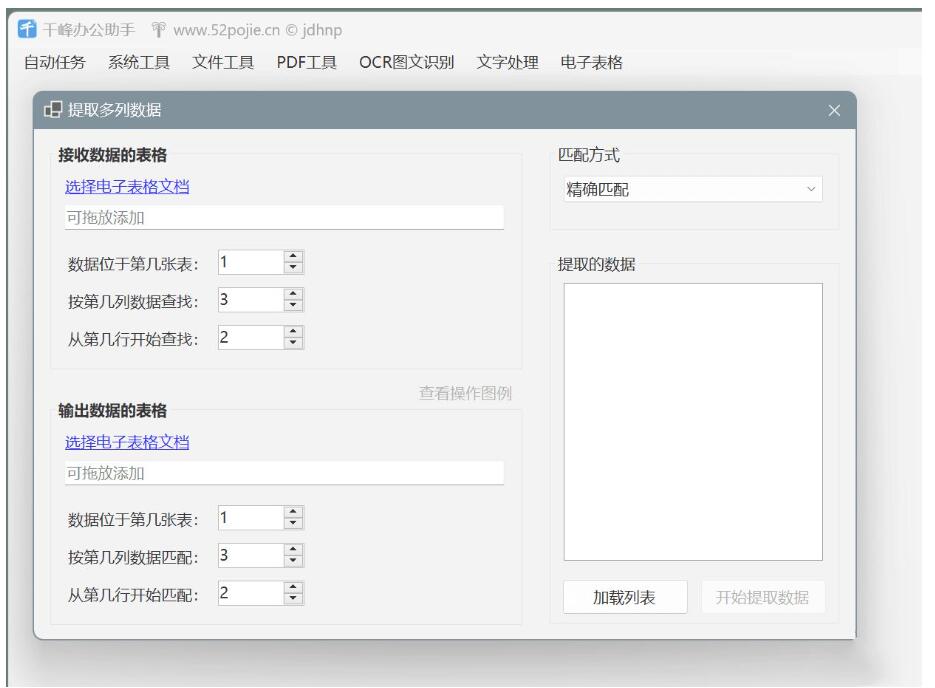The image size is (935, 688).
Task: Open the OCR图文识别 menu
Action: click(x=406, y=62)
